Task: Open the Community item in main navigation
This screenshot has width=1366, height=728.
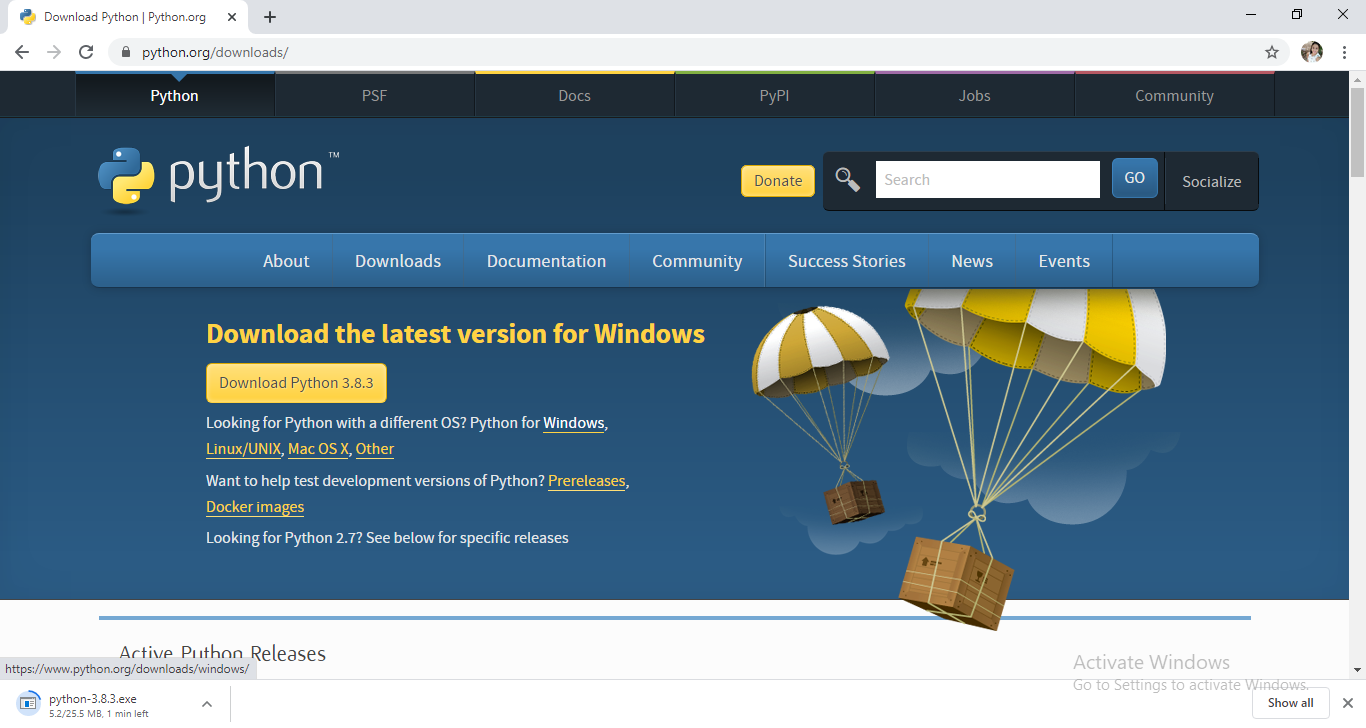Action: [697, 261]
